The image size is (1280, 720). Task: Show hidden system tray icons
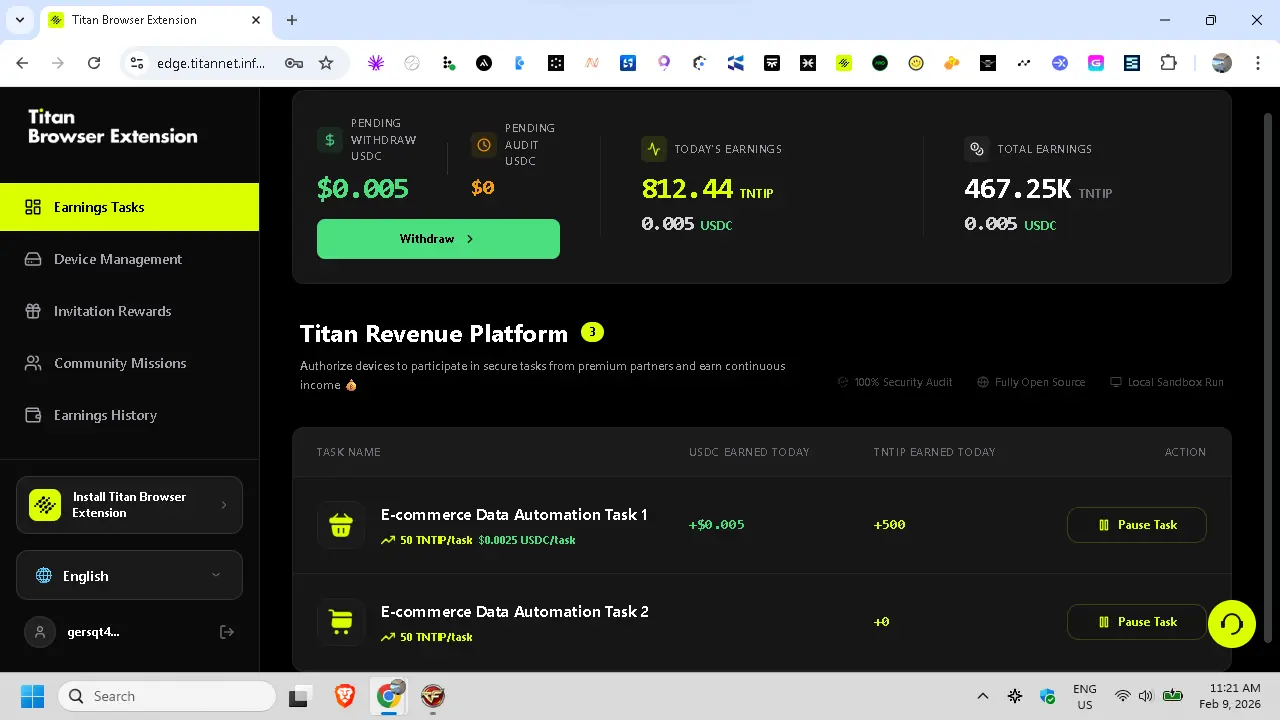(983, 696)
